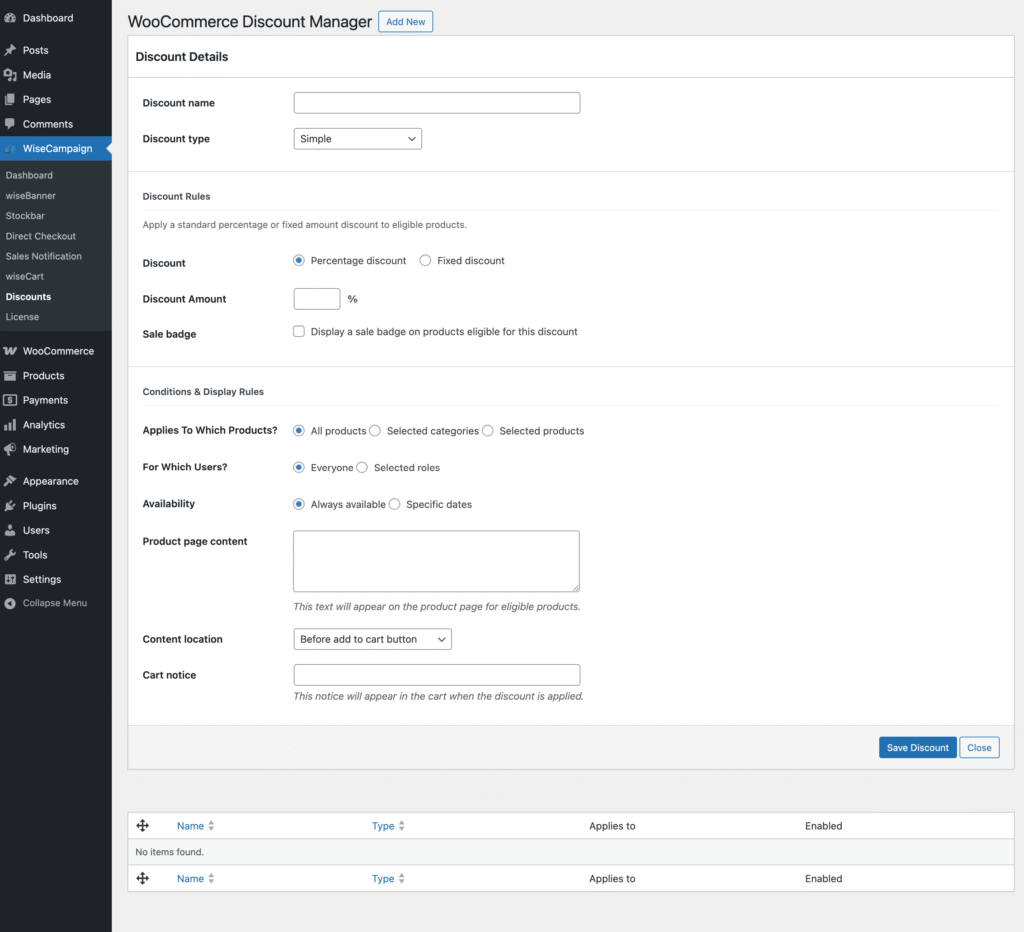Click the Pages icon in sidebar
The height and width of the screenshot is (932, 1024).
[10, 99]
